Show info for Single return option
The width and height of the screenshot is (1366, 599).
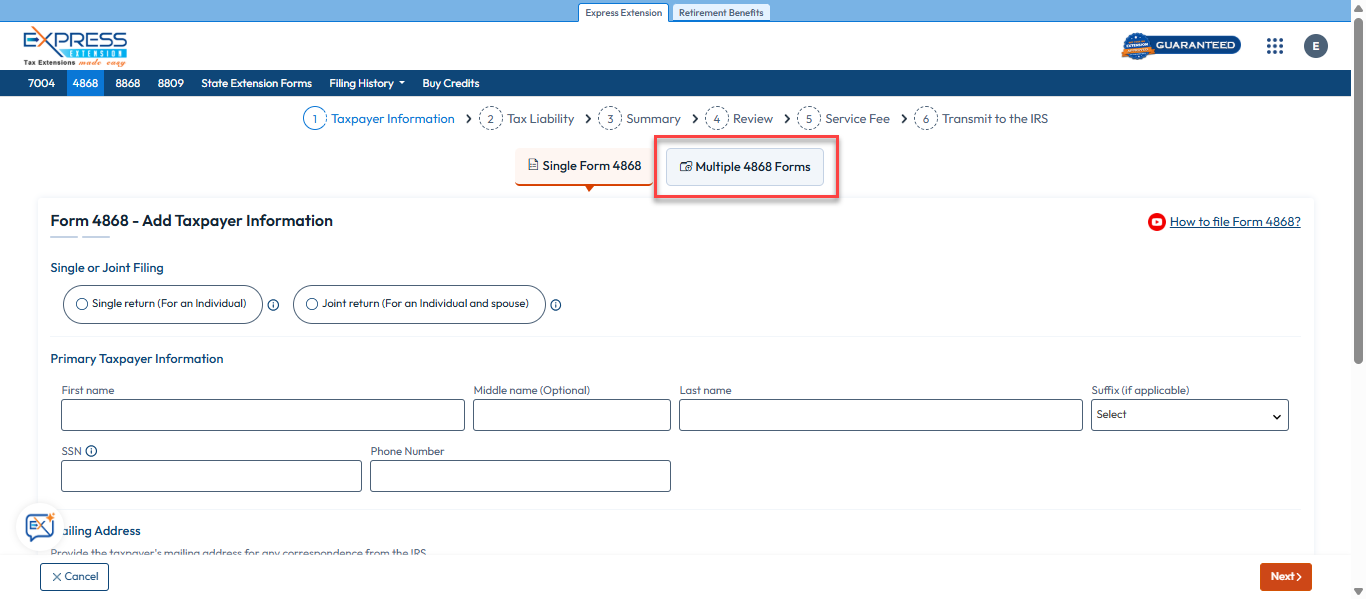(x=273, y=305)
